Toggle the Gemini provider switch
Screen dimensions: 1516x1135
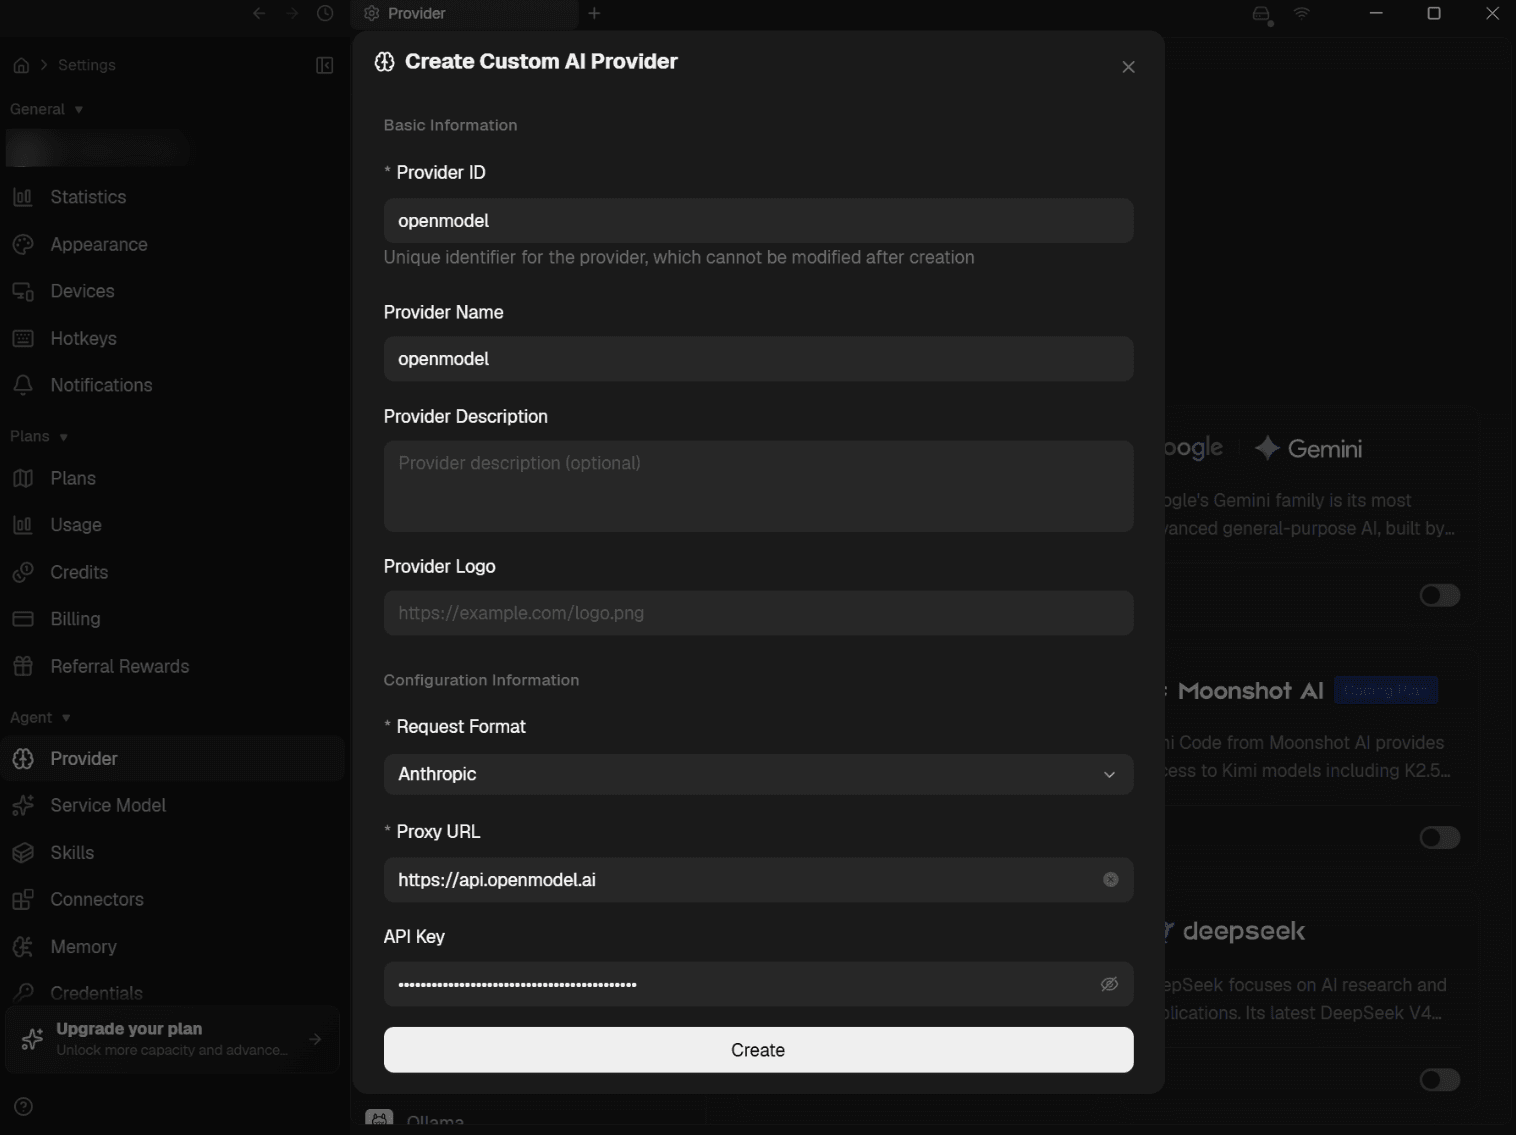pyautogui.click(x=1440, y=595)
